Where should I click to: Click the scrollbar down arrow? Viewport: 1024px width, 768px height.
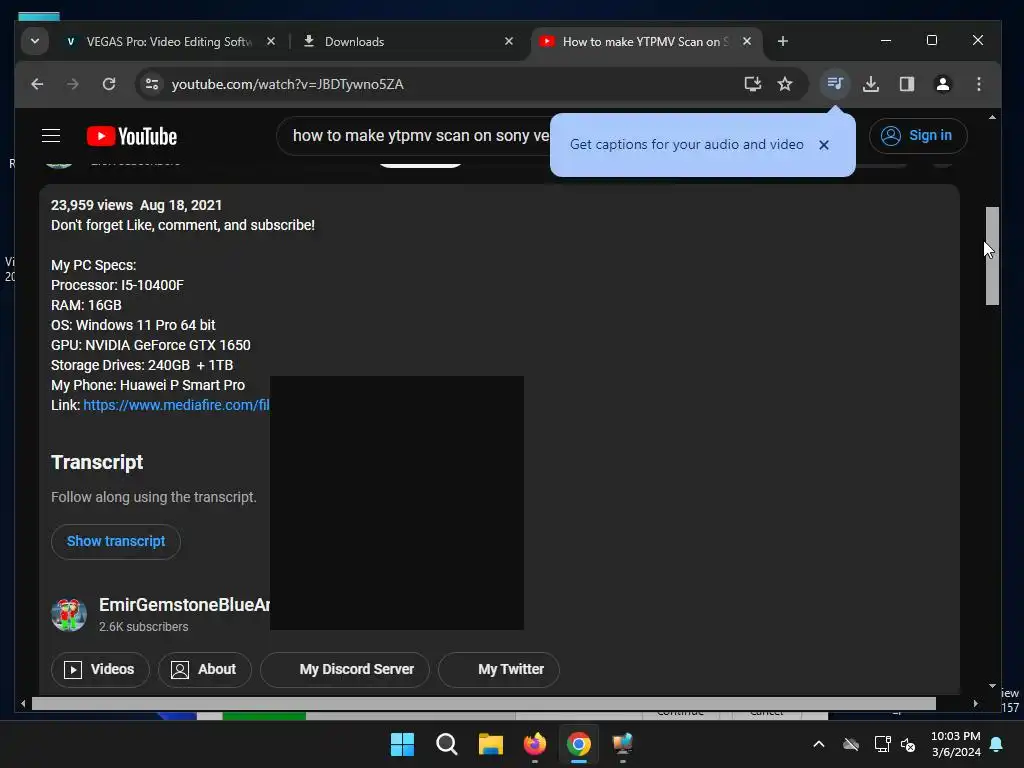pyautogui.click(x=992, y=686)
